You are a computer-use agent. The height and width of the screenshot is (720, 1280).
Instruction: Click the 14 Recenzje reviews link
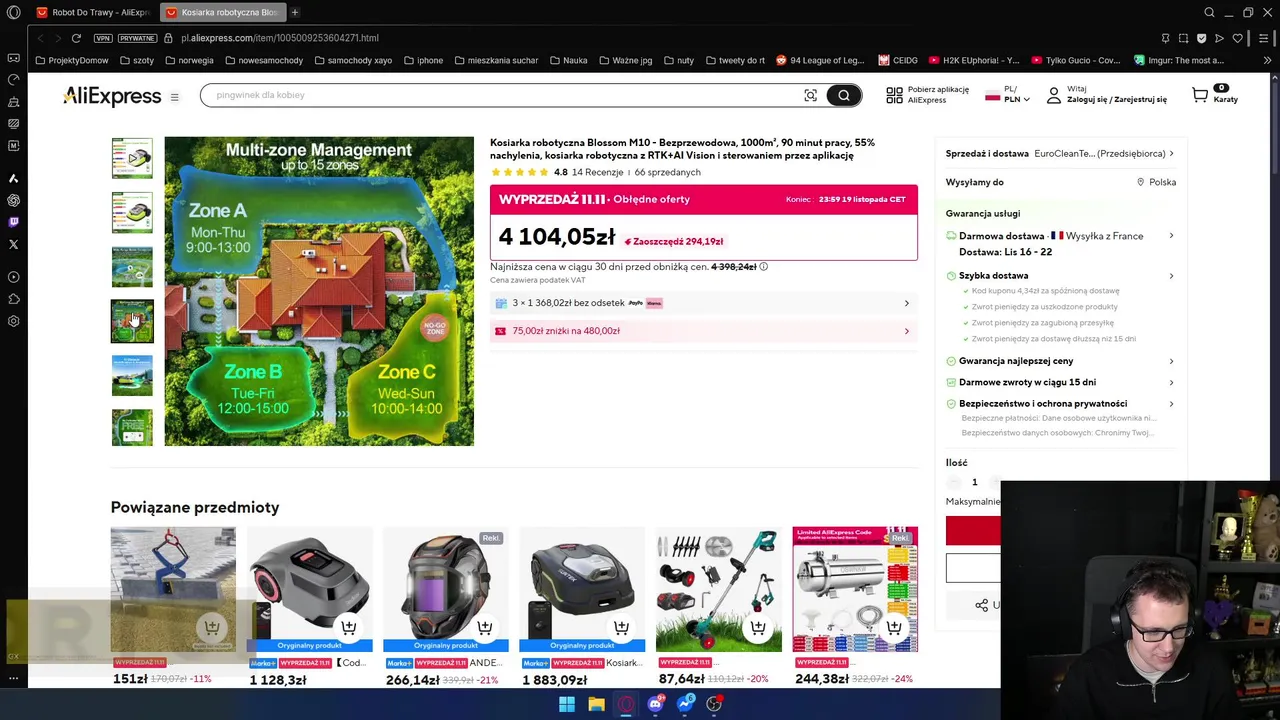pos(597,172)
